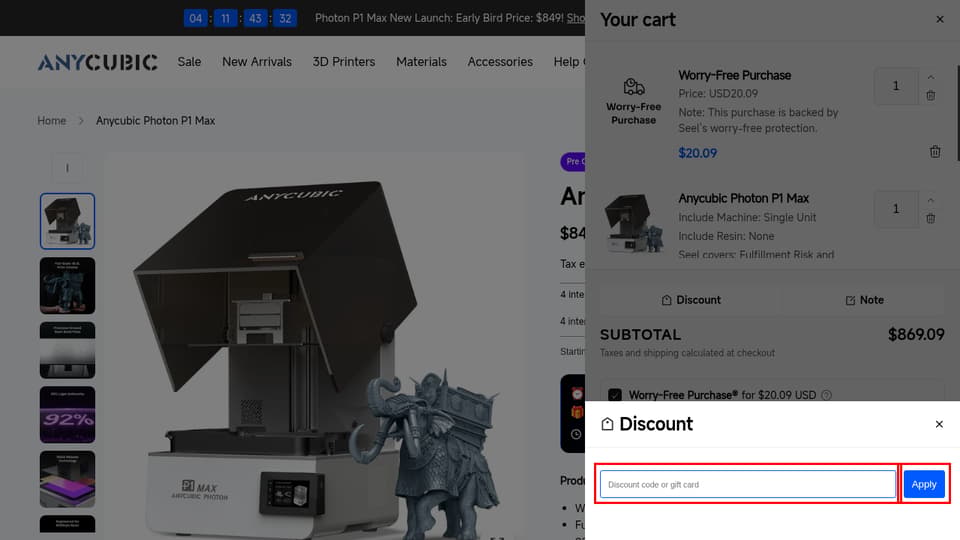
Task: Open the Note tab in cart
Action: pos(864,300)
